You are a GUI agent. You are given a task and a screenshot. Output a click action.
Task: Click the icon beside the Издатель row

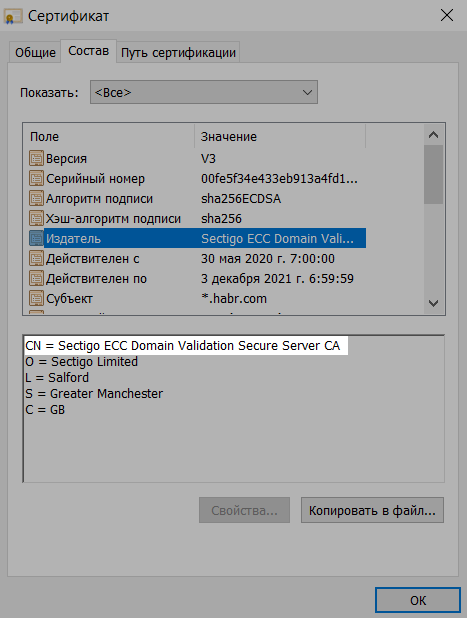[x=36, y=238]
